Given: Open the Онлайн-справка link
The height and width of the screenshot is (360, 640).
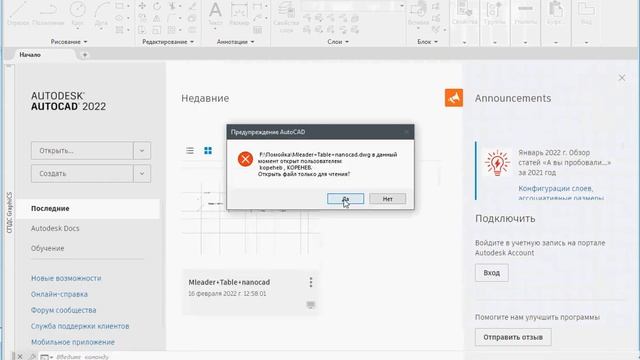Looking at the screenshot, I should click(x=59, y=294).
